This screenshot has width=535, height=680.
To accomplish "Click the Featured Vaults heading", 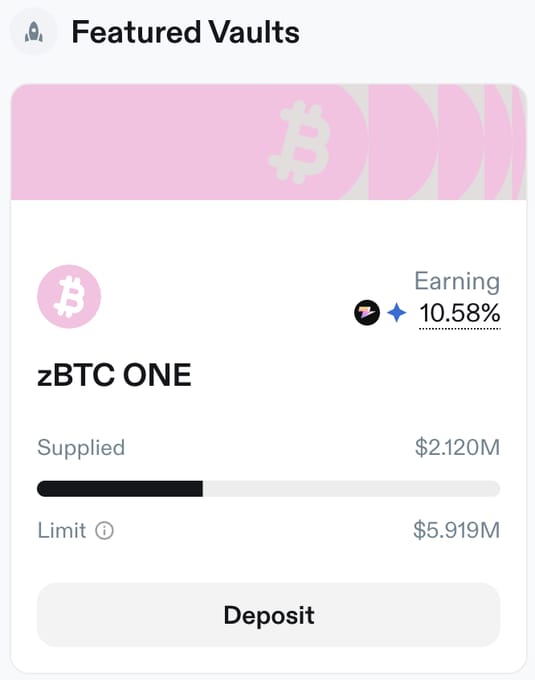I will (x=186, y=32).
